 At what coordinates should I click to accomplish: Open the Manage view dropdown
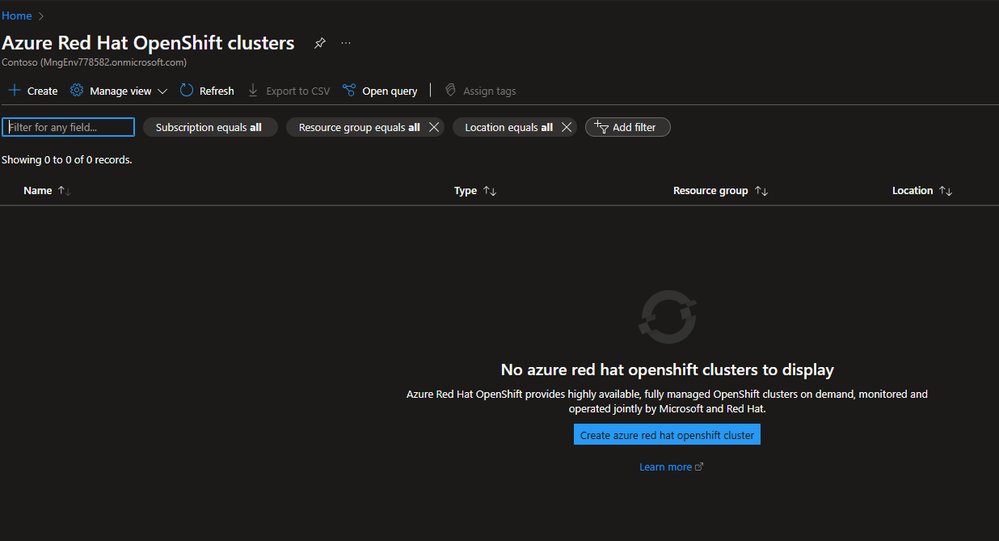click(x=119, y=91)
